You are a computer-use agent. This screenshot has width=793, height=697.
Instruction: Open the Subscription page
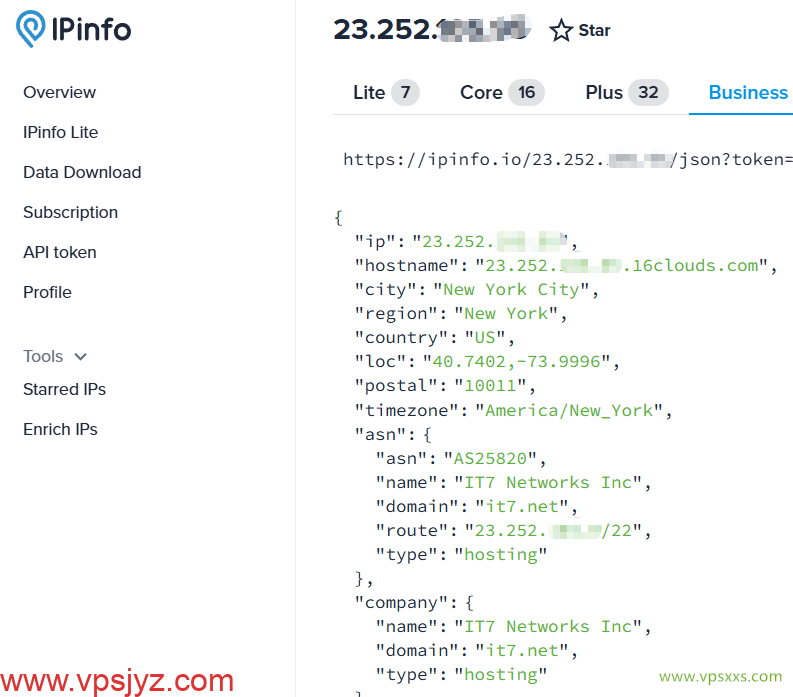coord(70,212)
